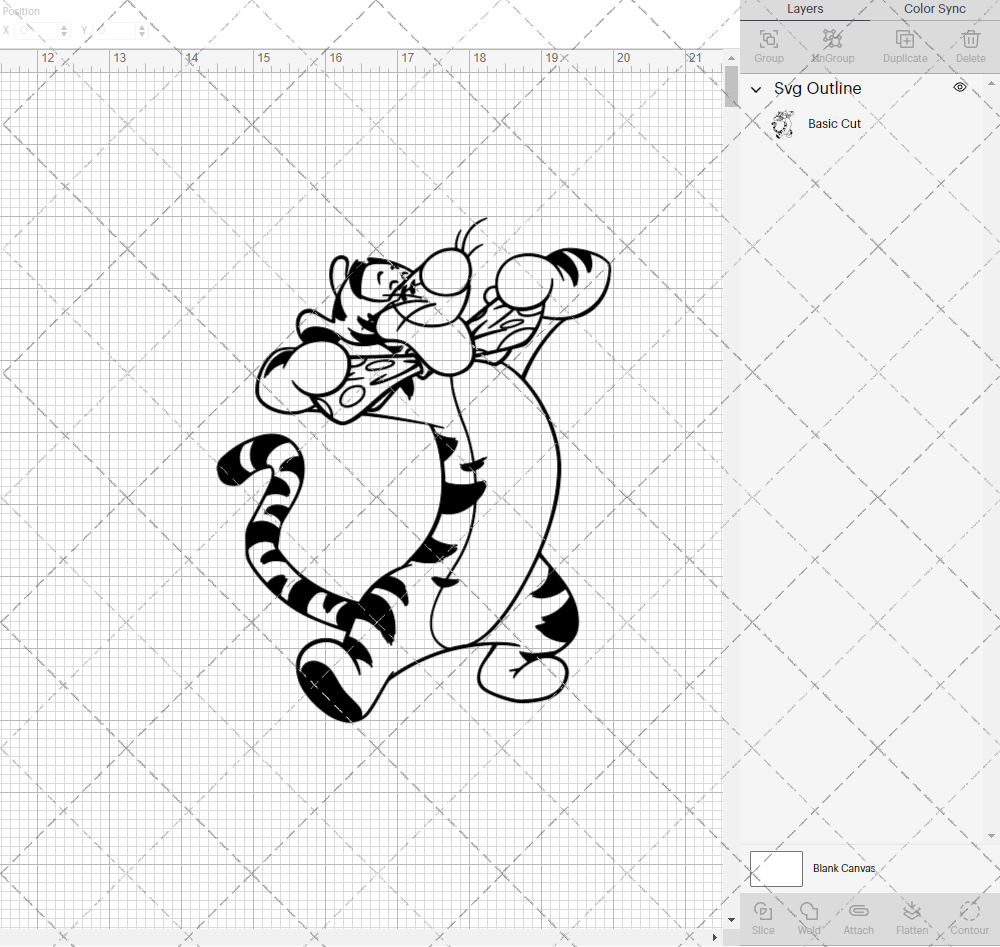Click the Position Y input field
The width and height of the screenshot is (1000, 947).
(115, 31)
